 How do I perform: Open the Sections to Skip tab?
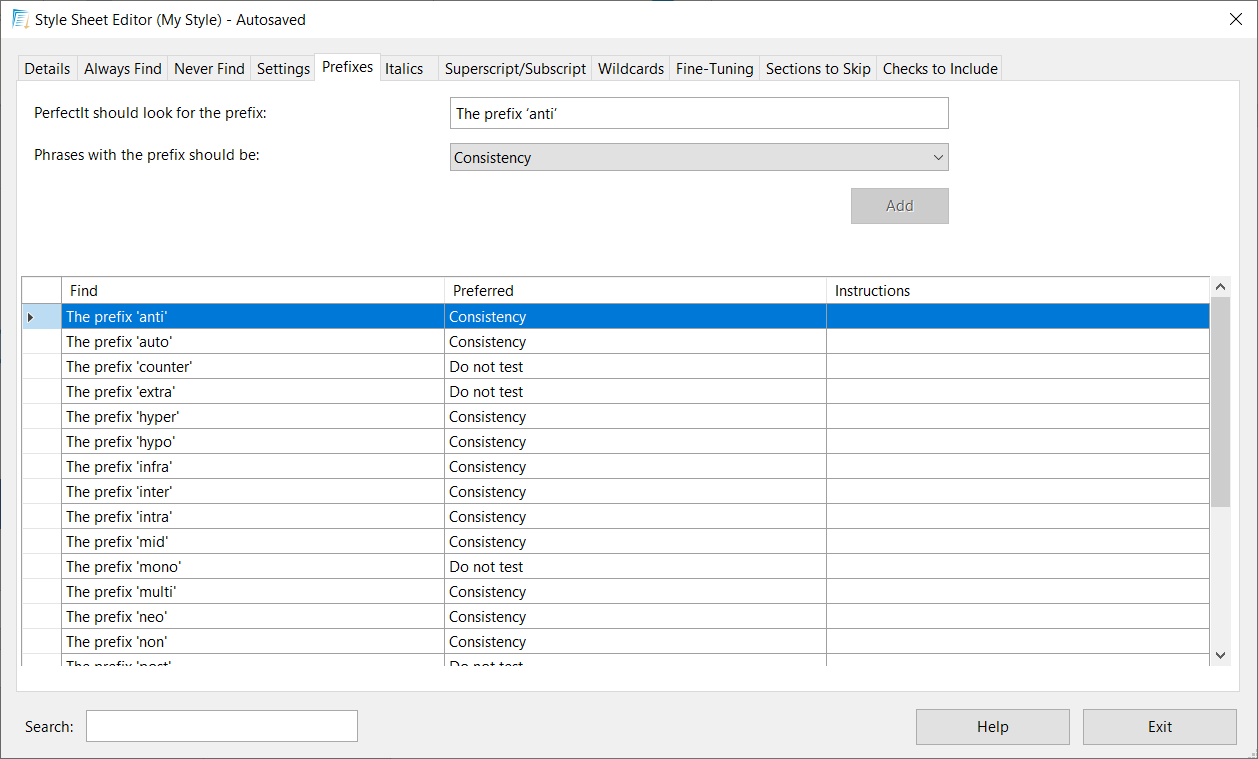(818, 69)
